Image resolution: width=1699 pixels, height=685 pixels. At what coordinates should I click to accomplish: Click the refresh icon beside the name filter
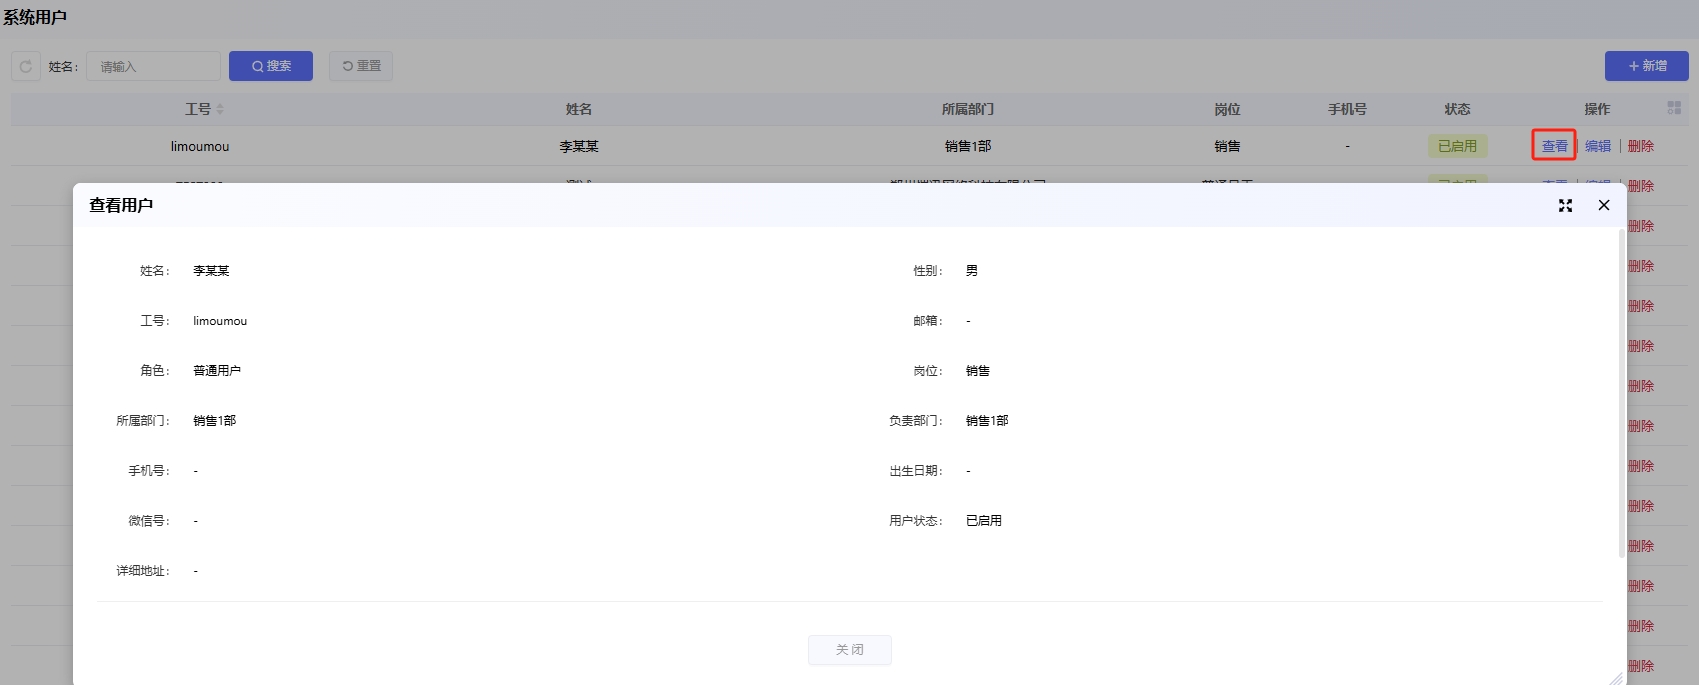[26, 66]
